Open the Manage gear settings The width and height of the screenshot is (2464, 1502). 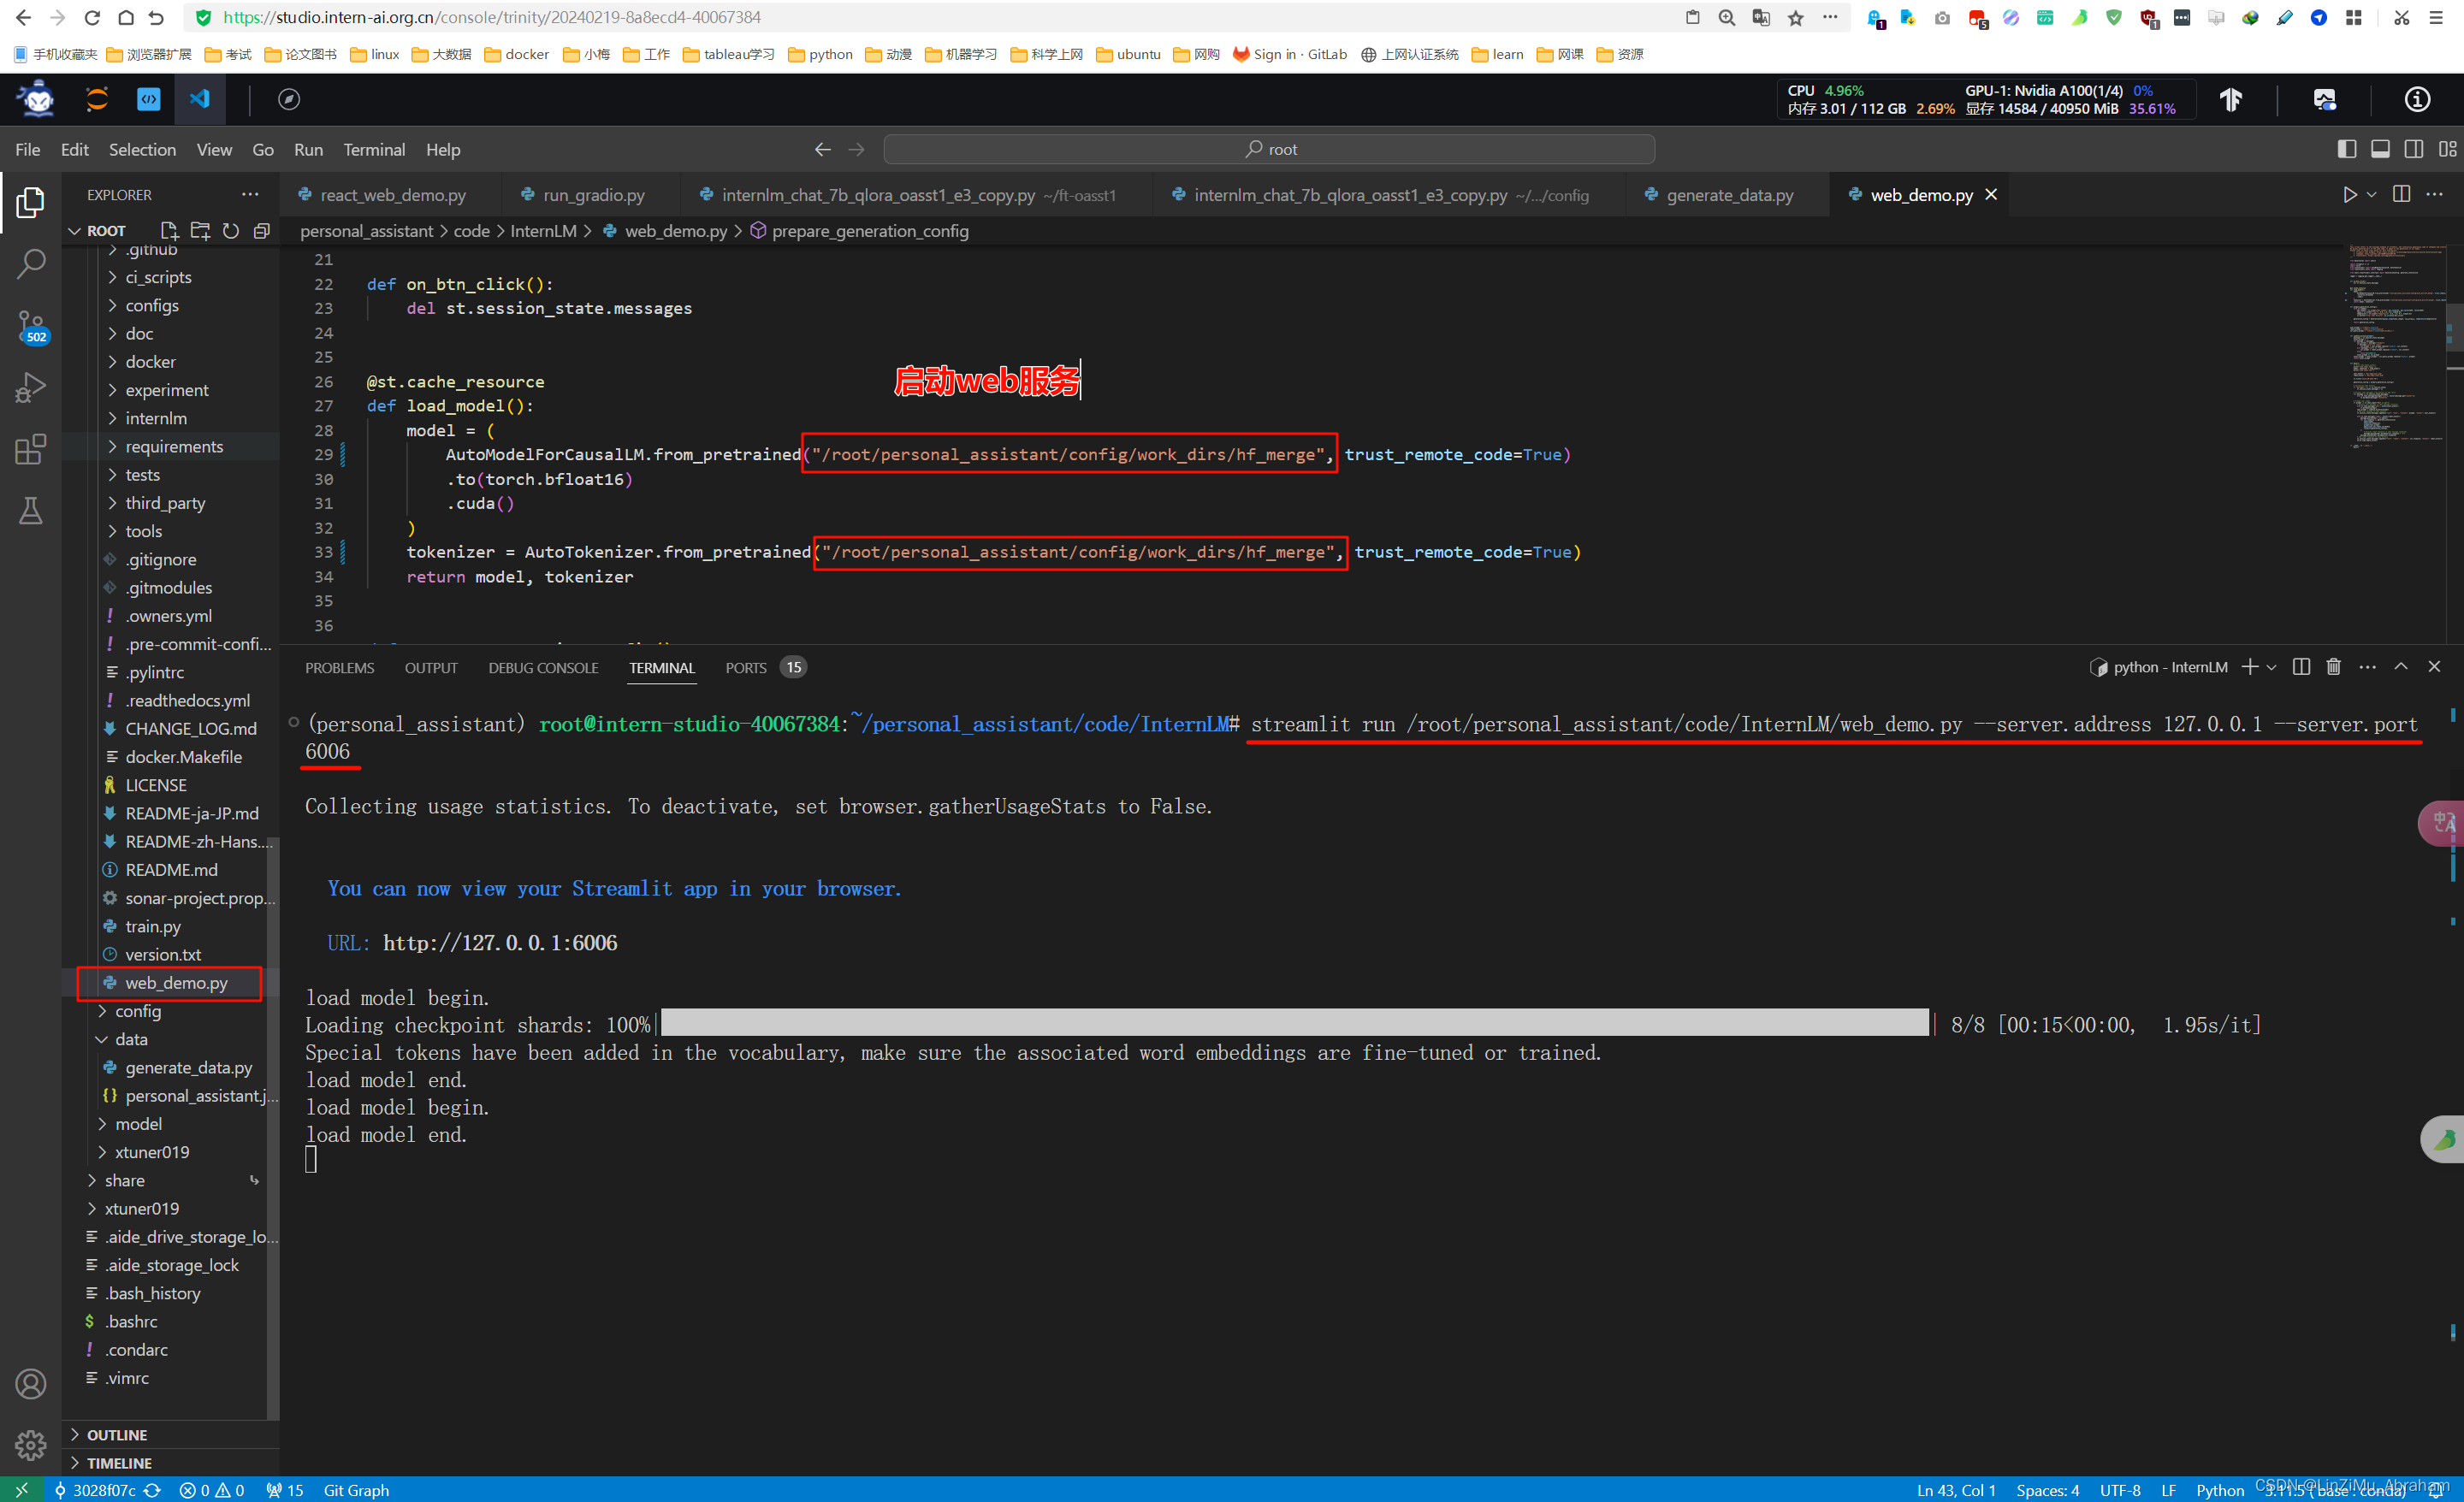tap(30, 1445)
